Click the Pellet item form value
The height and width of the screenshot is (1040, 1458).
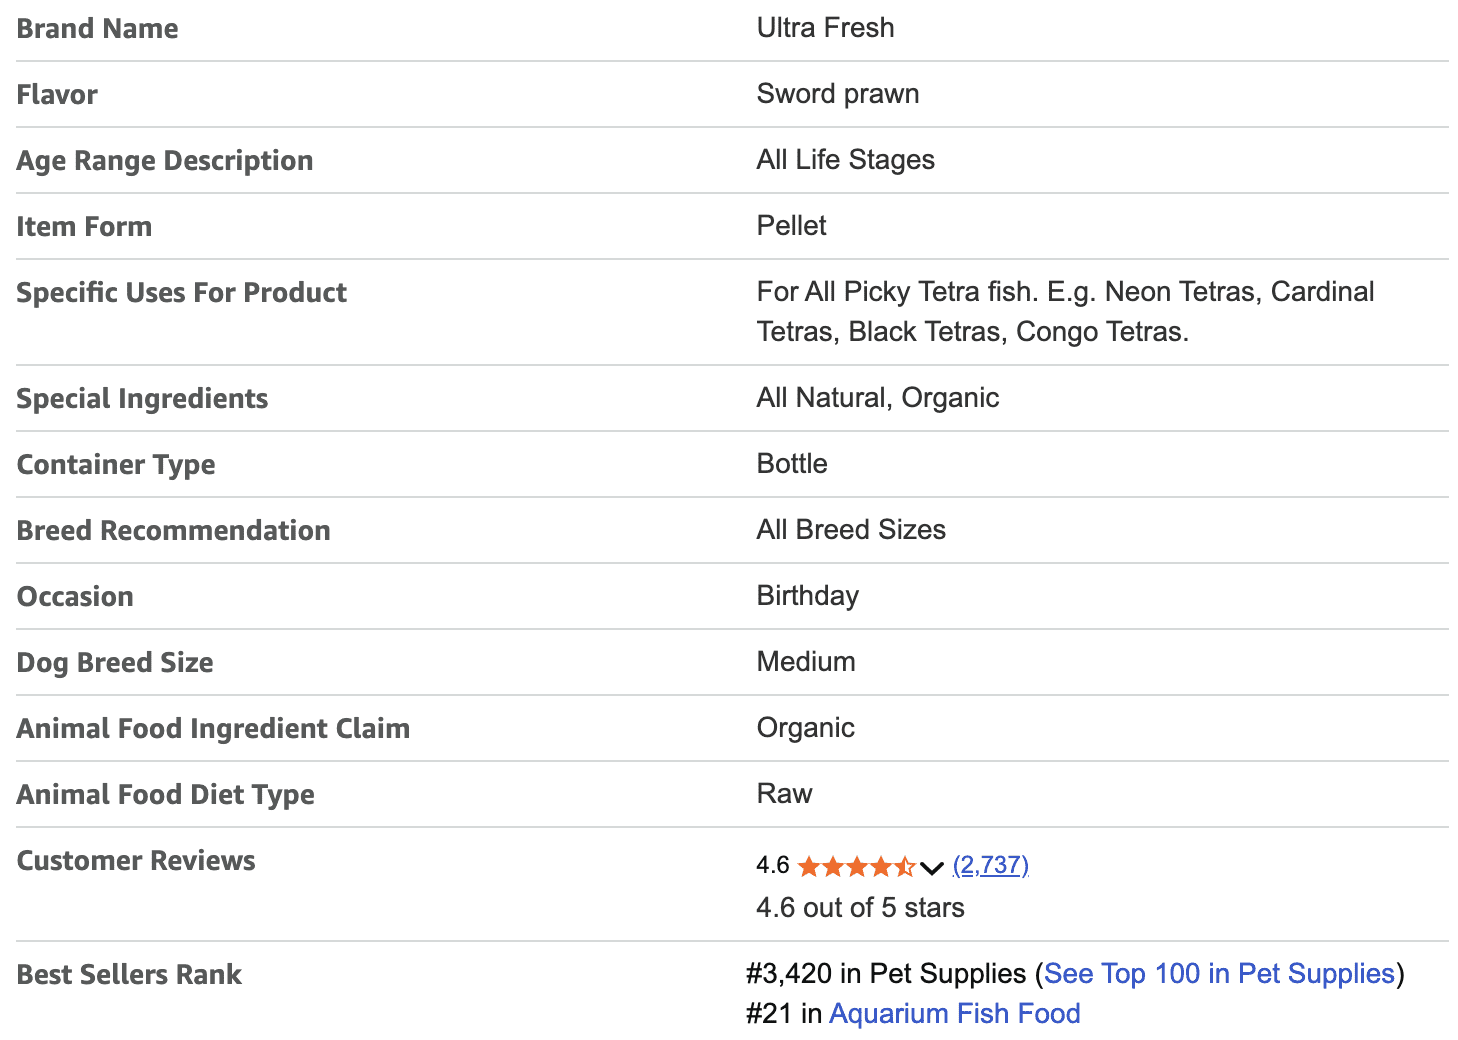(791, 225)
